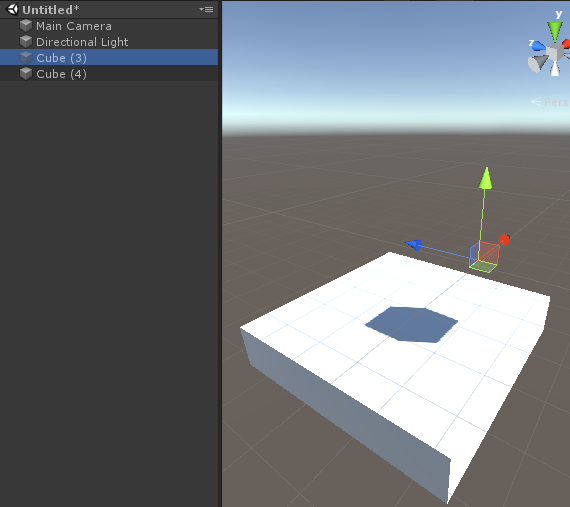This screenshot has height=507, width=570.
Task: Click the blue Z move arrow handle
Action: point(414,245)
